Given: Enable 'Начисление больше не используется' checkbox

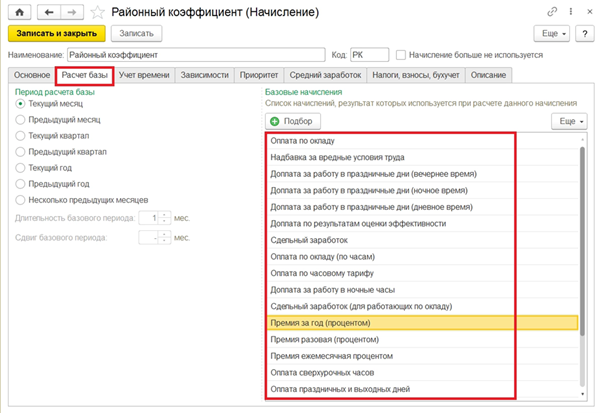Looking at the screenshot, I should (x=401, y=54).
